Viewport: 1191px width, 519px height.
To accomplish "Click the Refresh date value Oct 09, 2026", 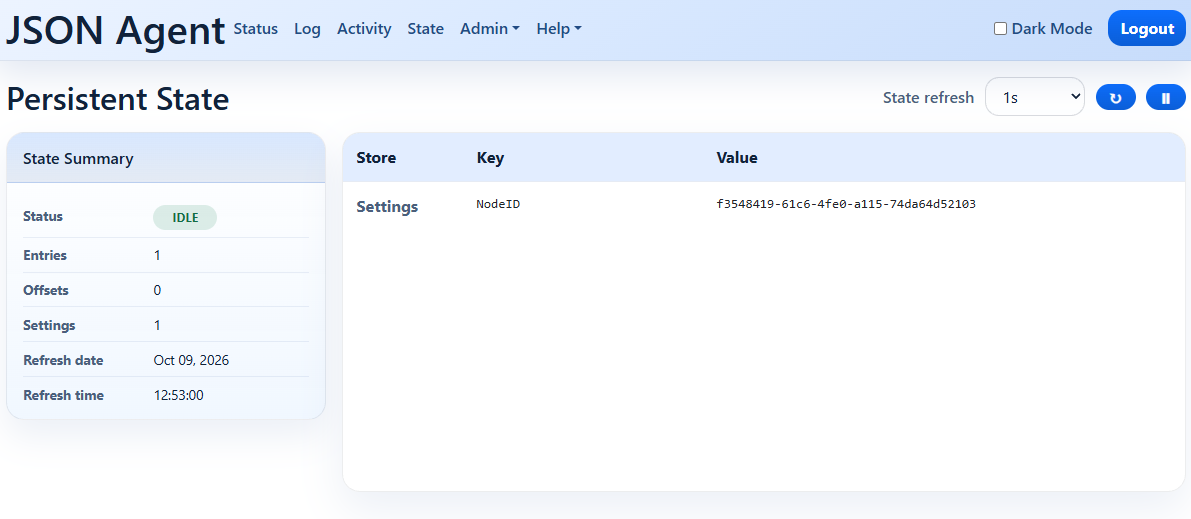I will tap(191, 360).
